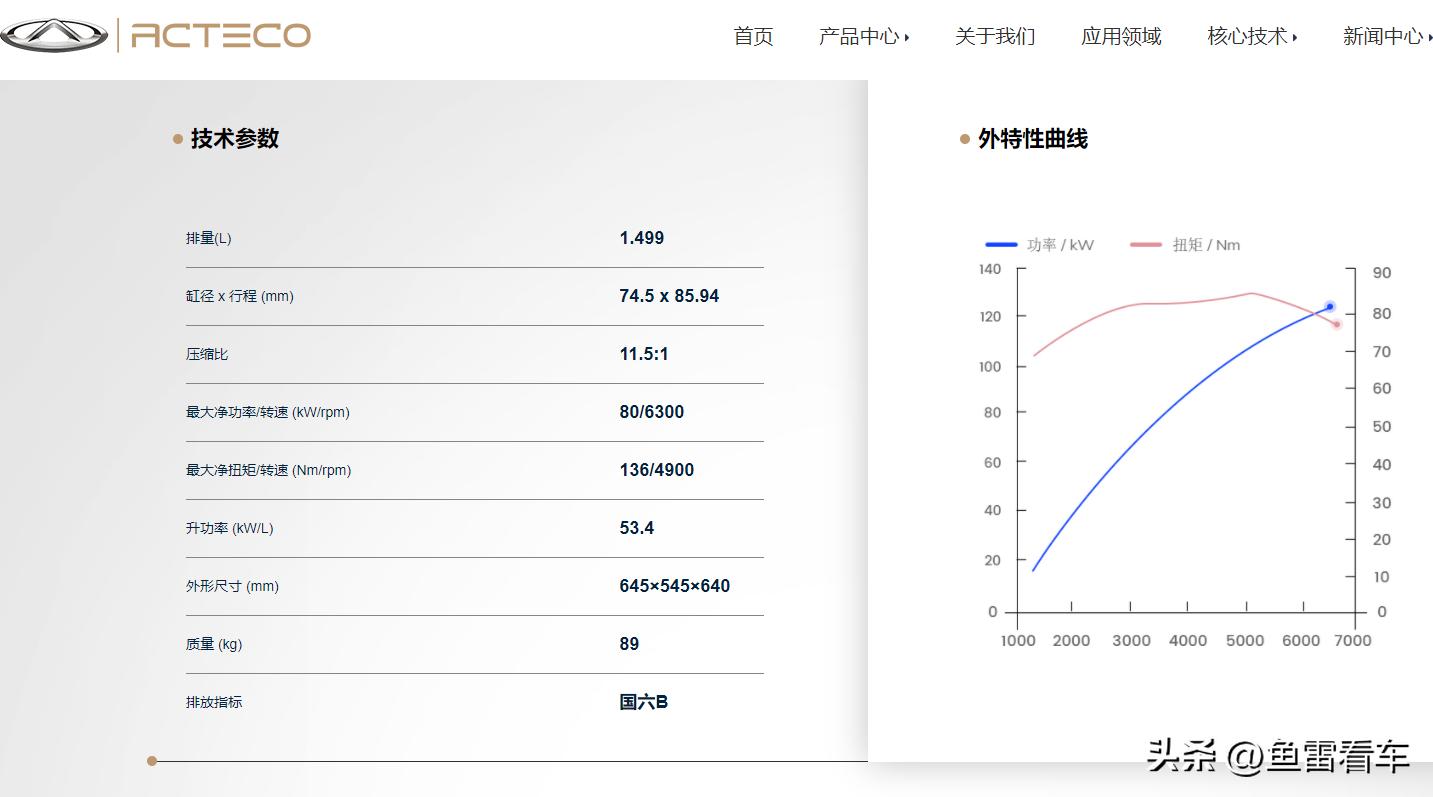The image size is (1433, 797).
Task: Expand the 产品中心 dropdown menu
Action: coord(862,36)
